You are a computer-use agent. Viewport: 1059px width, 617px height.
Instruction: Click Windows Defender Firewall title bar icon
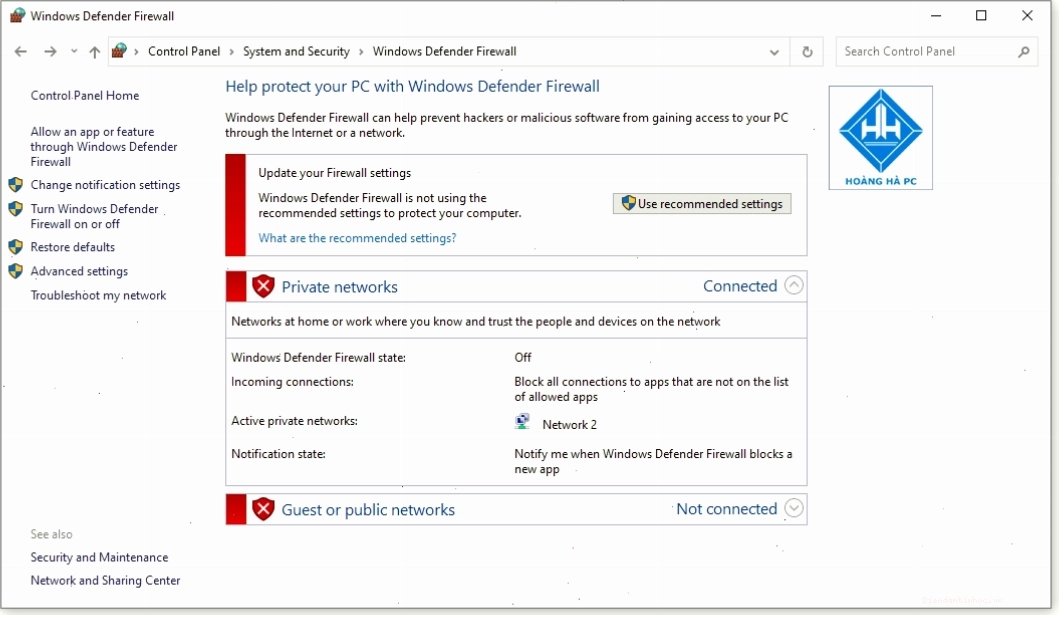(x=17, y=15)
